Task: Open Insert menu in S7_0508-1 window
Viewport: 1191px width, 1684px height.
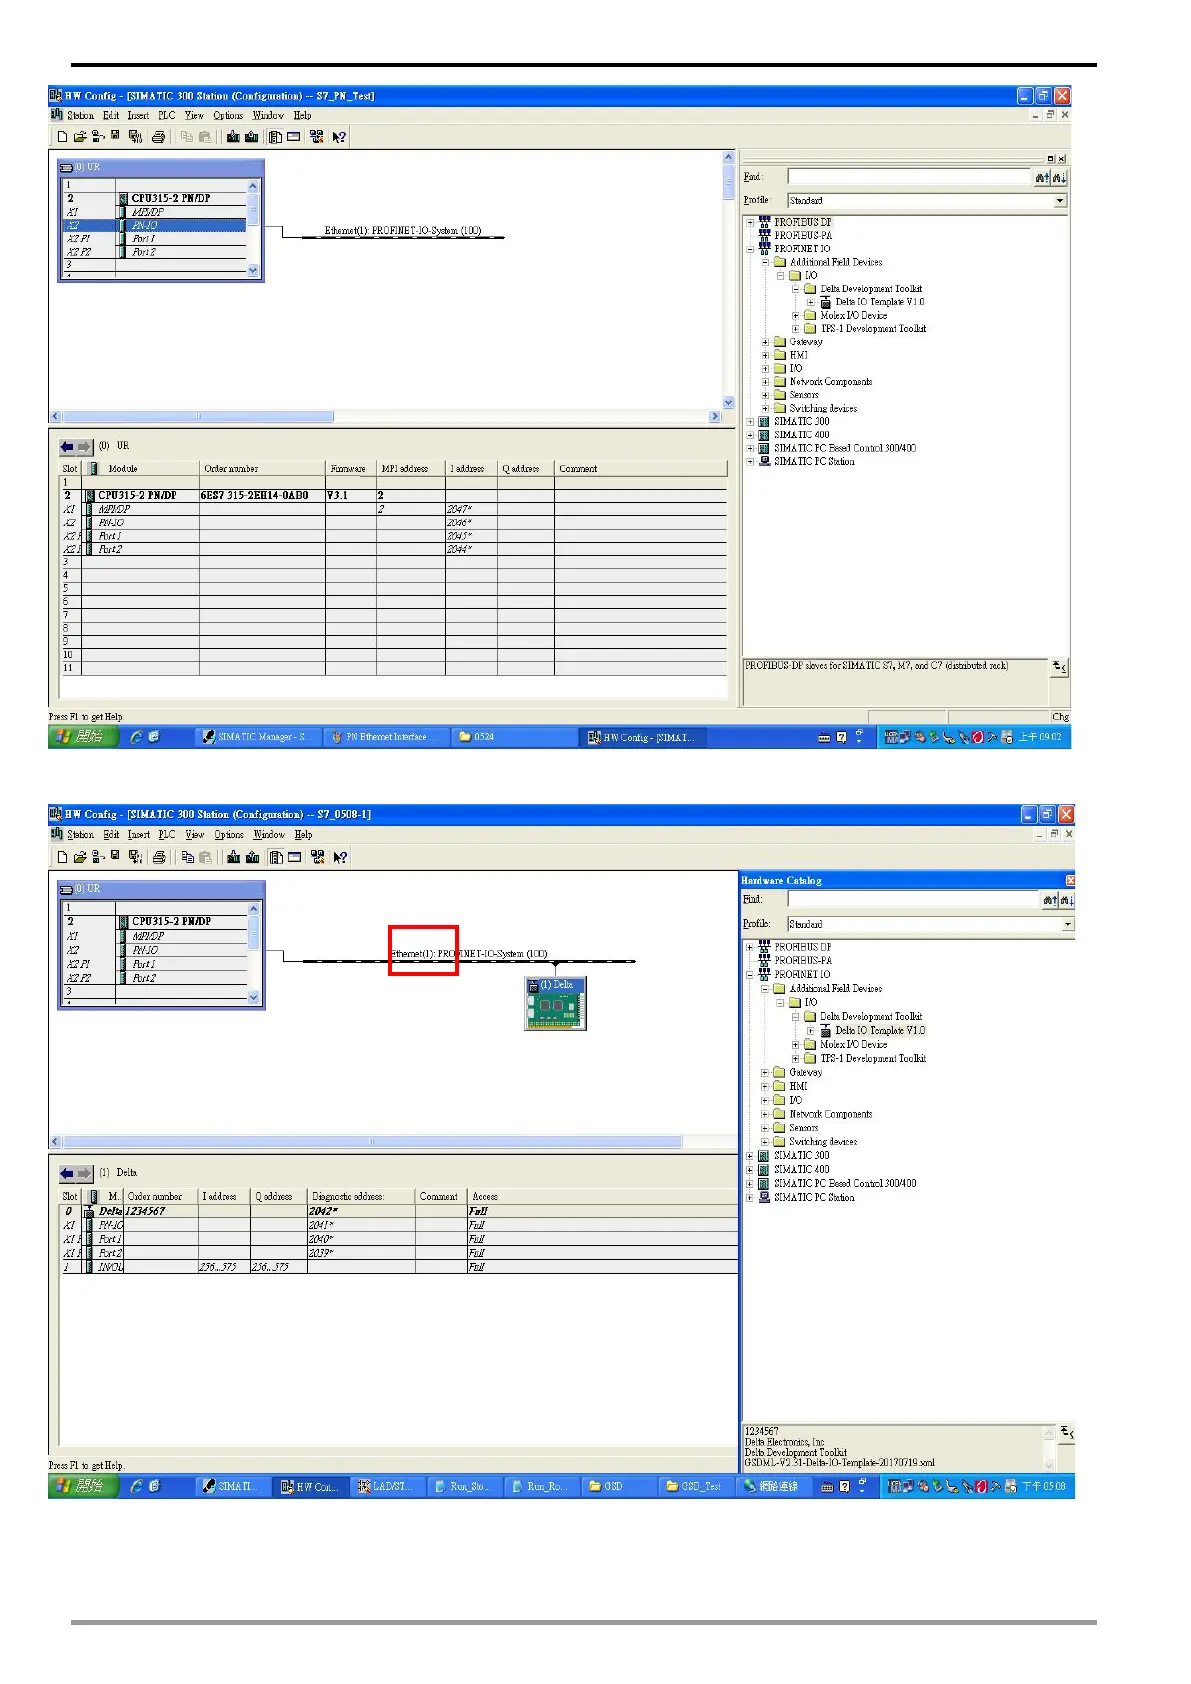Action: 139,835
